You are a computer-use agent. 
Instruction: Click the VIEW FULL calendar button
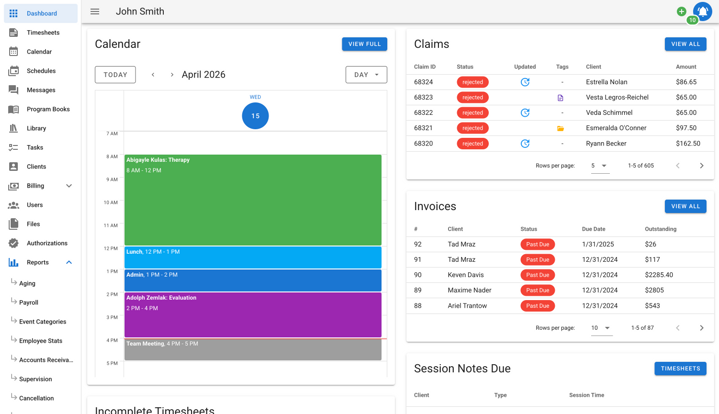(x=365, y=44)
